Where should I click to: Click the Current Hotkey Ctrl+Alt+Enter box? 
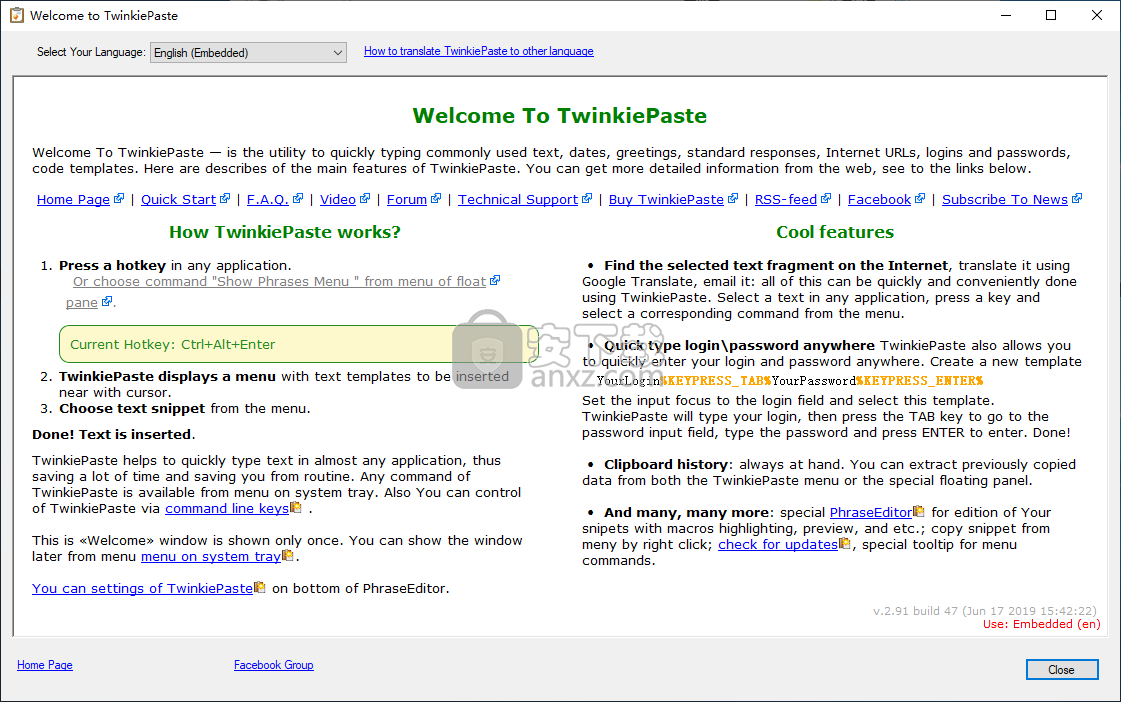(x=298, y=345)
